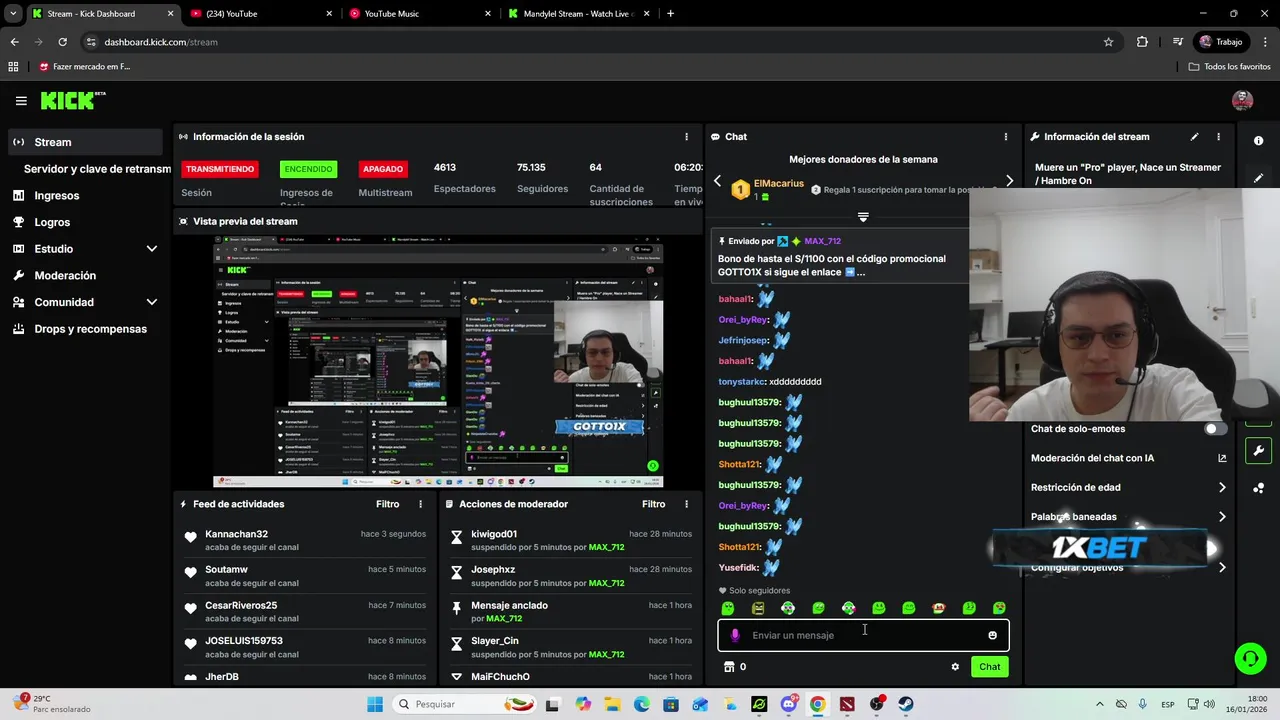
Task: Open green headset support bubble
Action: pos(1250,658)
